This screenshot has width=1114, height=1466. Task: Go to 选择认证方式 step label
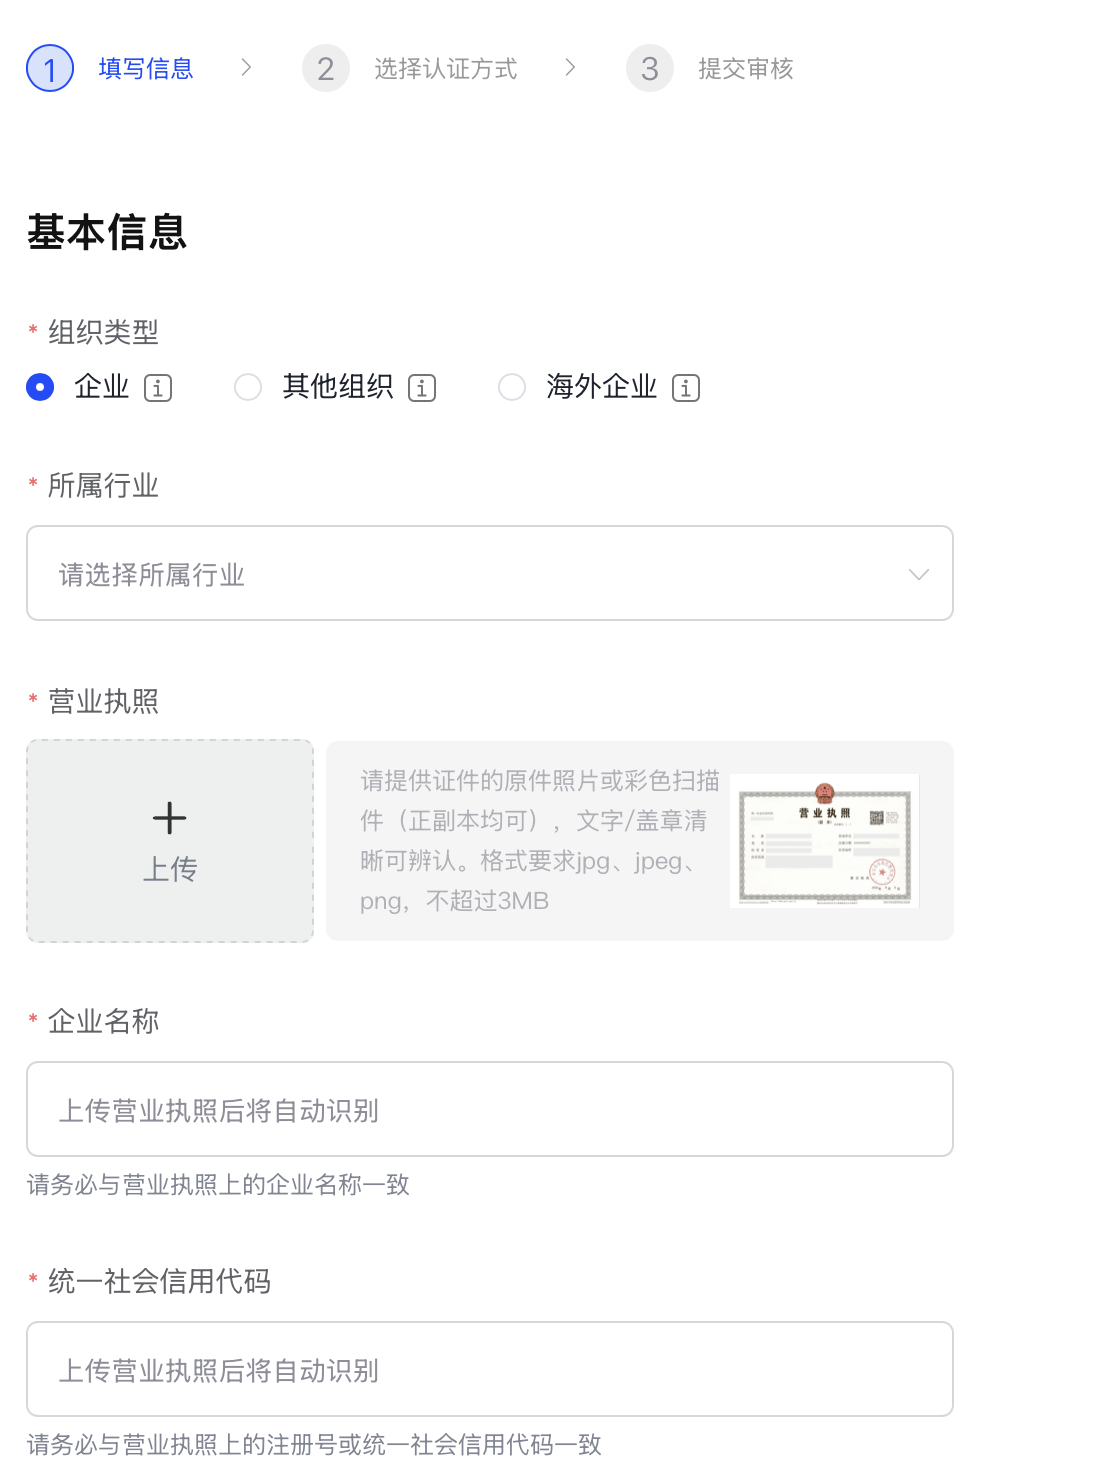click(x=446, y=68)
